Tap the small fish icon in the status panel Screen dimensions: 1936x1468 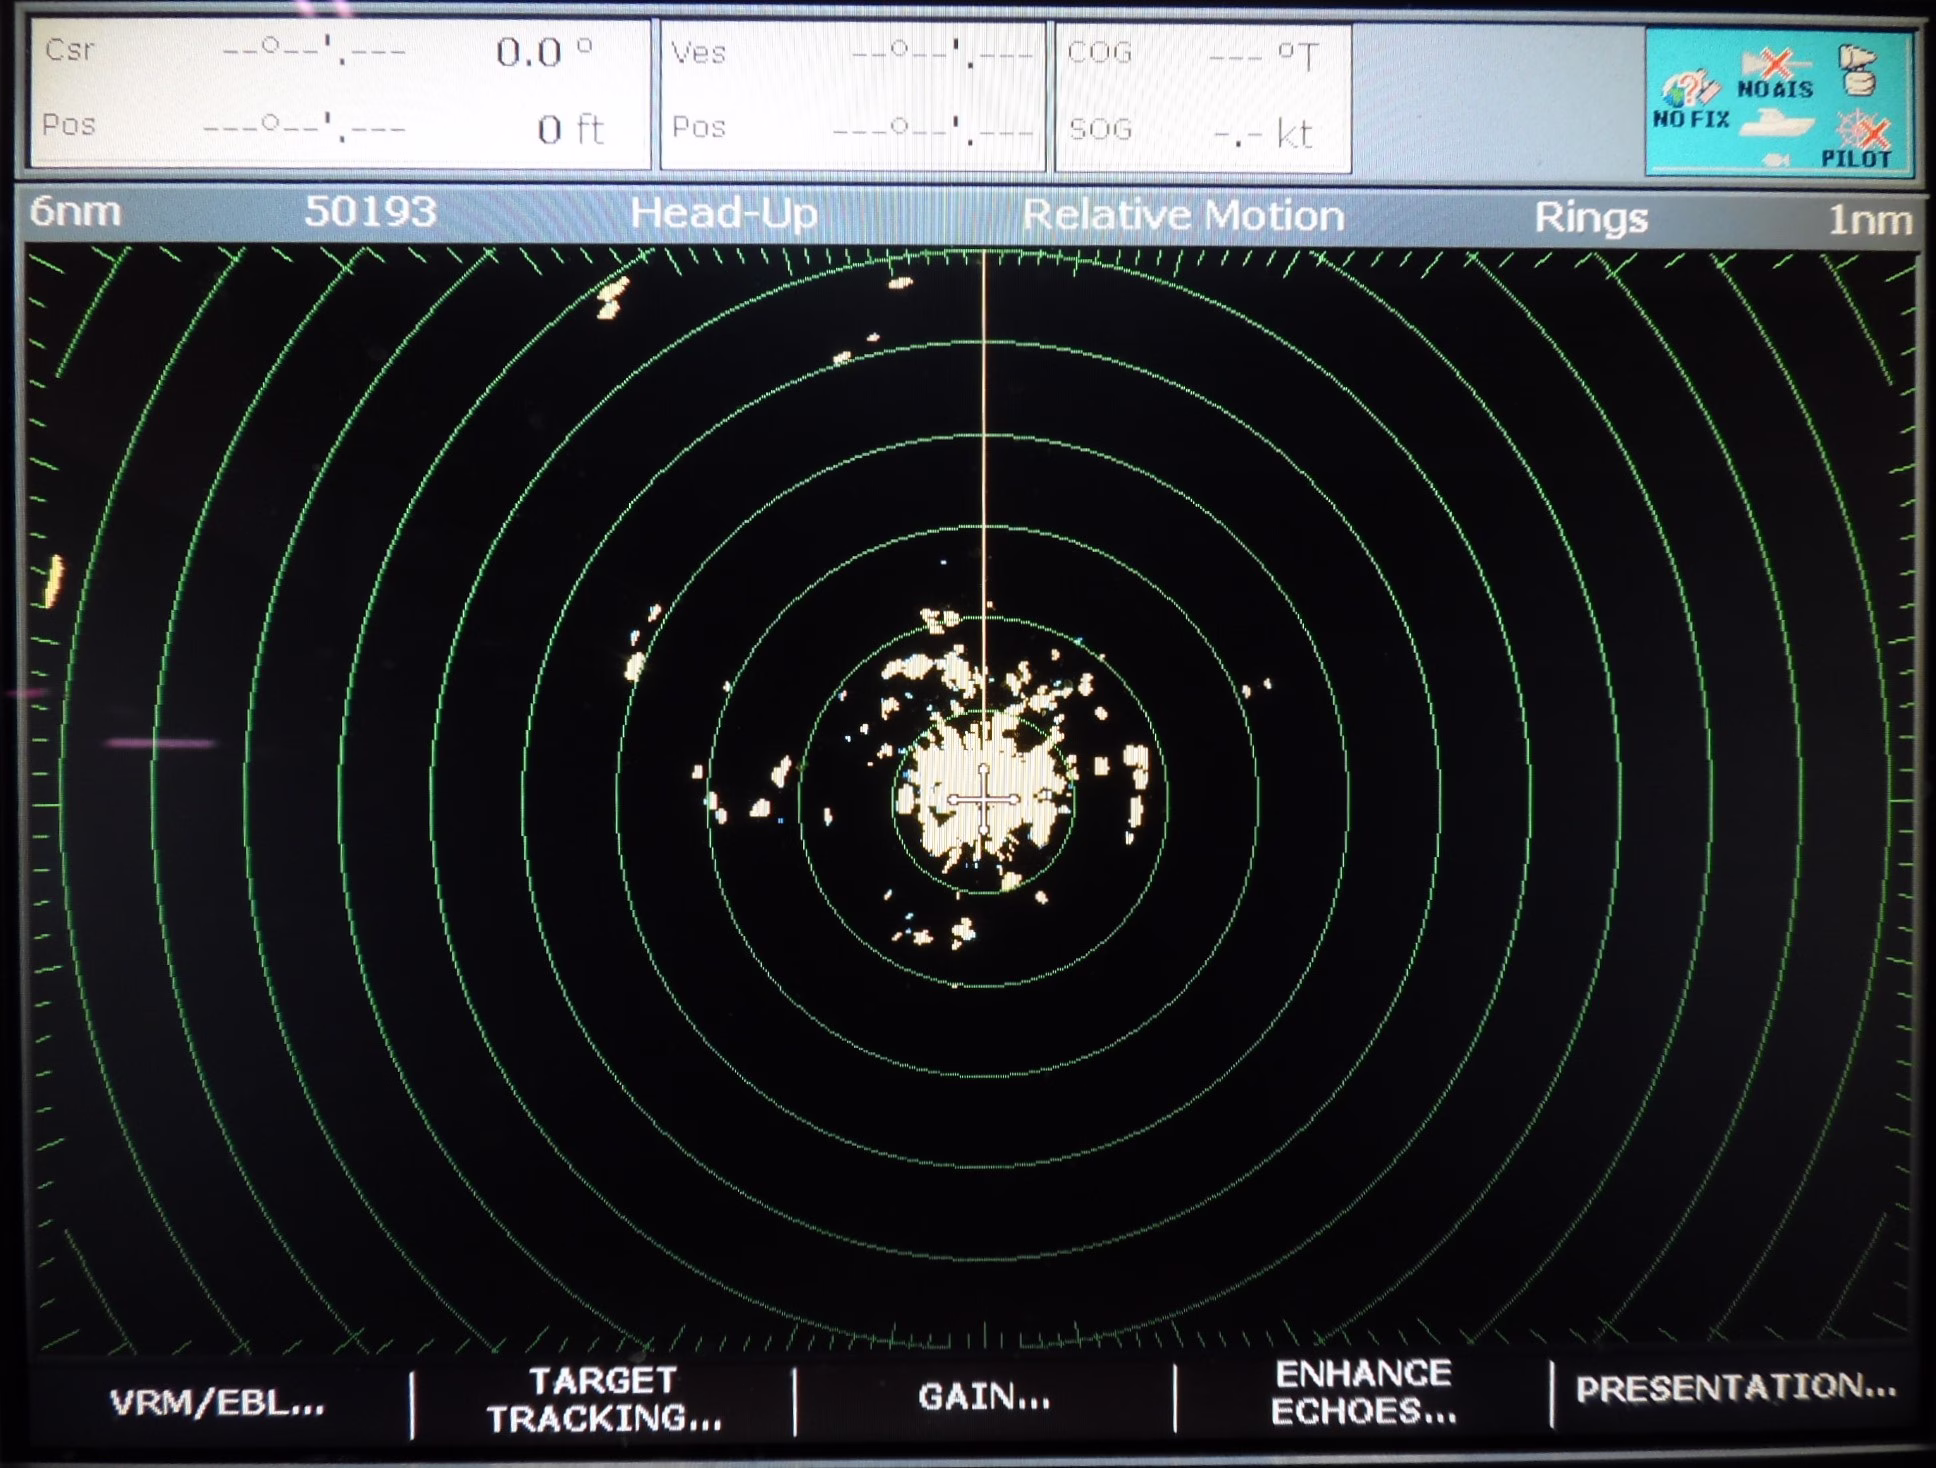[1775, 159]
